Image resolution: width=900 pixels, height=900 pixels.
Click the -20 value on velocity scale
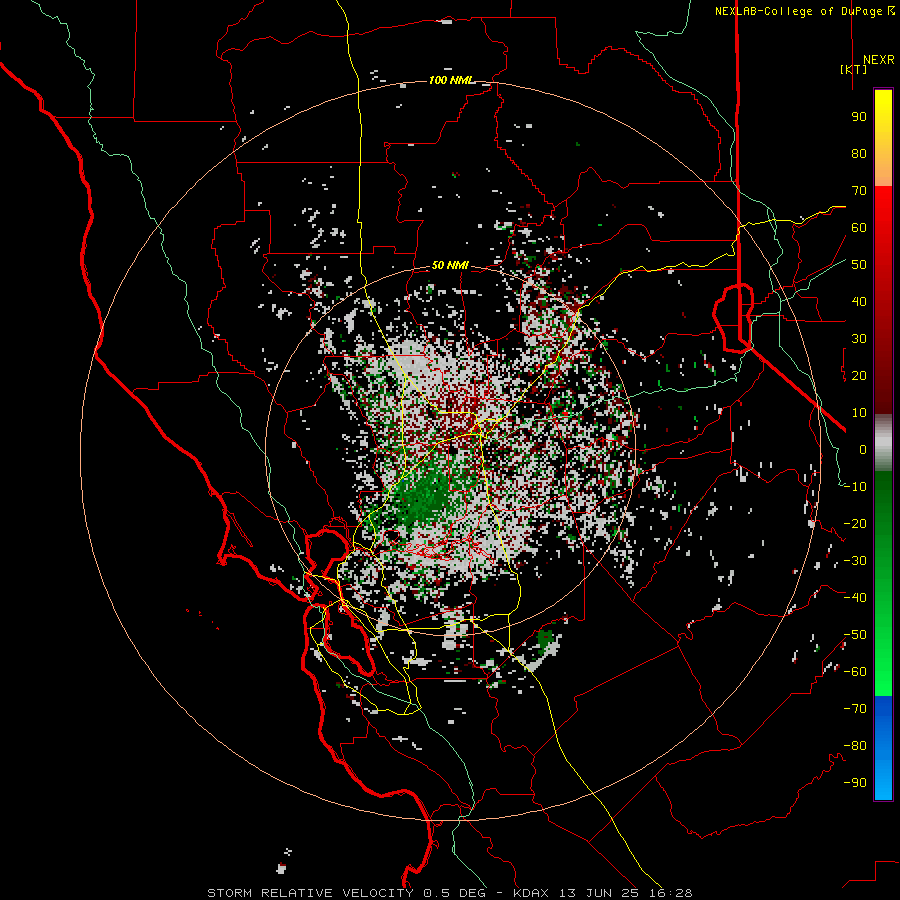point(855,524)
